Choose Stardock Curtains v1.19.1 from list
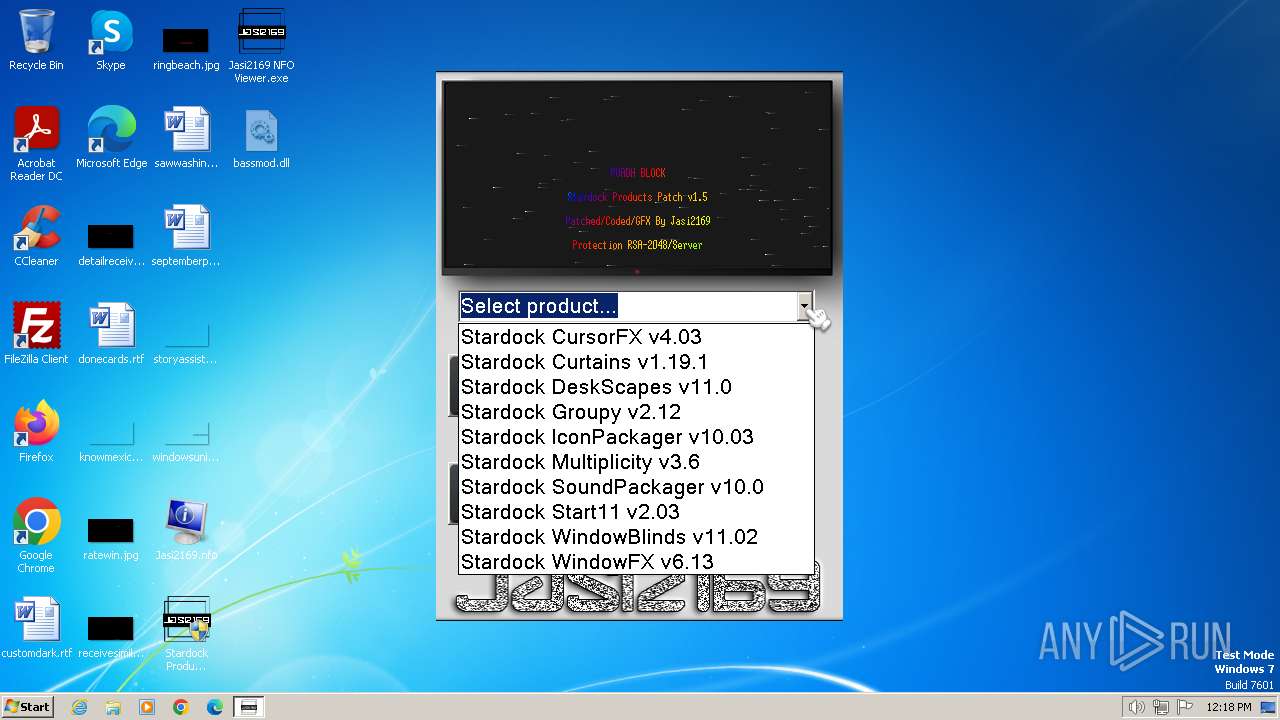1280x720 pixels. coord(636,362)
